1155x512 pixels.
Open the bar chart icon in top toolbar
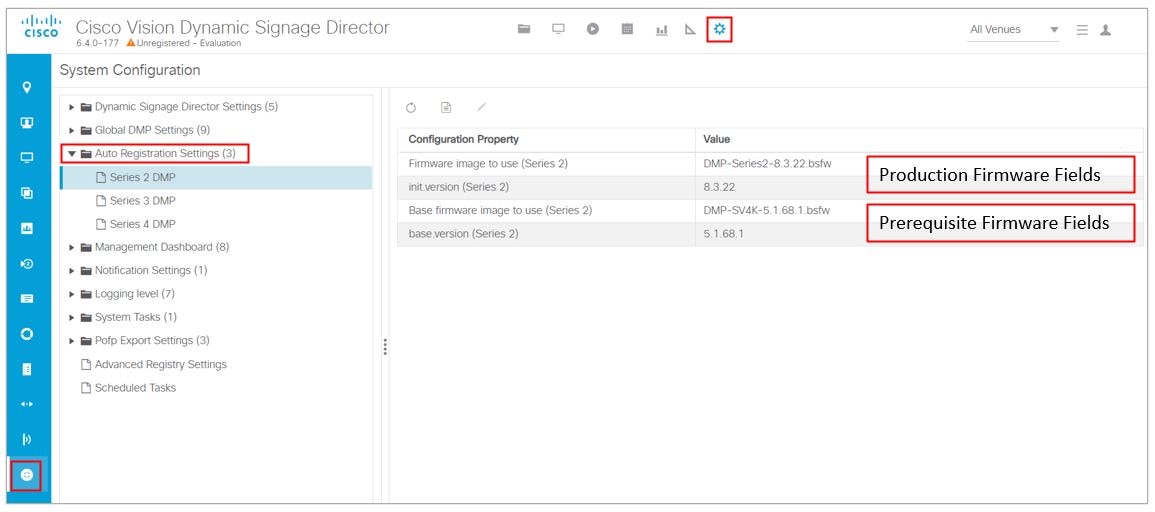click(661, 30)
